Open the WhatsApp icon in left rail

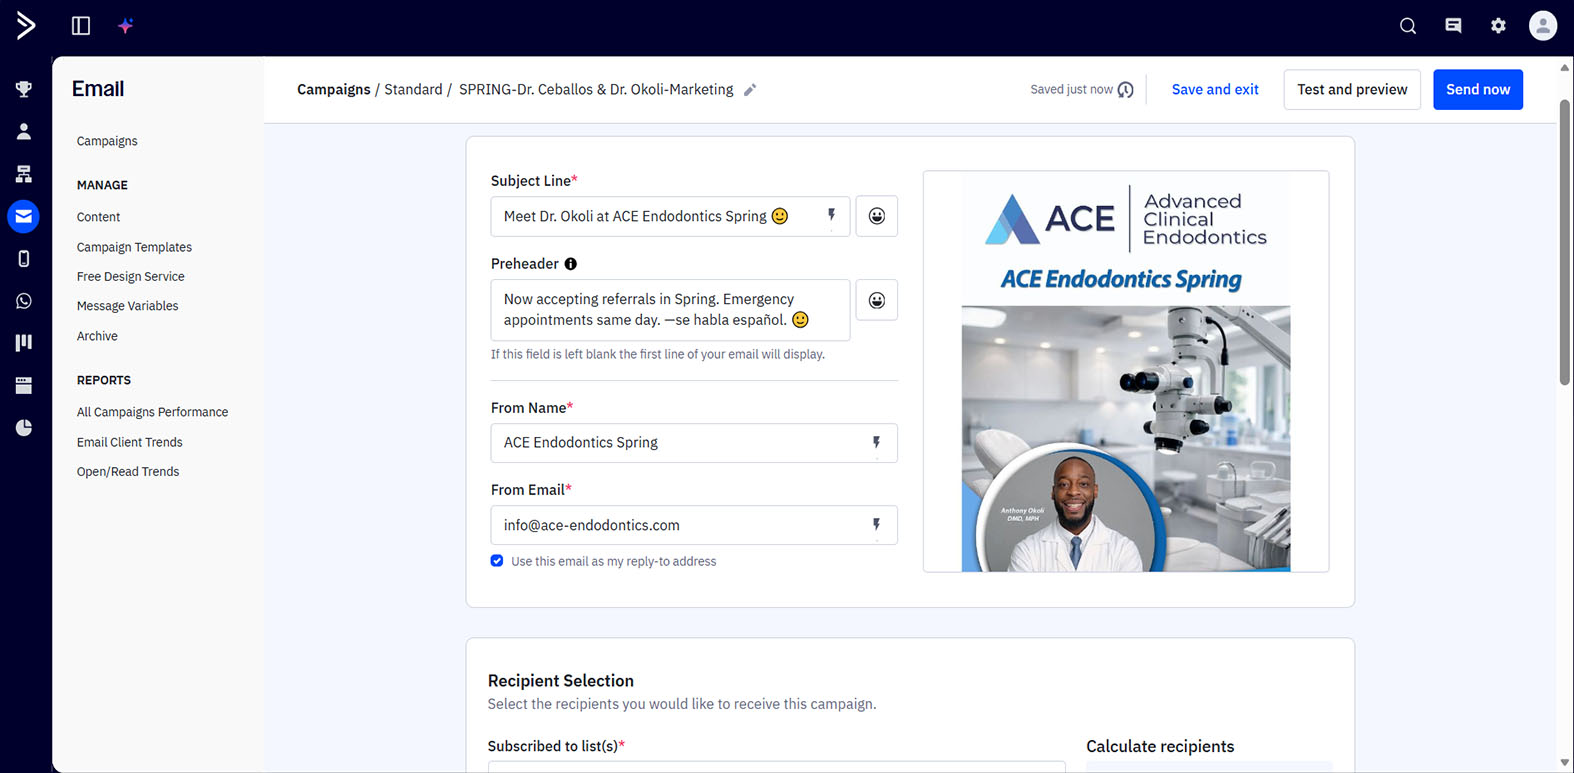coord(24,301)
